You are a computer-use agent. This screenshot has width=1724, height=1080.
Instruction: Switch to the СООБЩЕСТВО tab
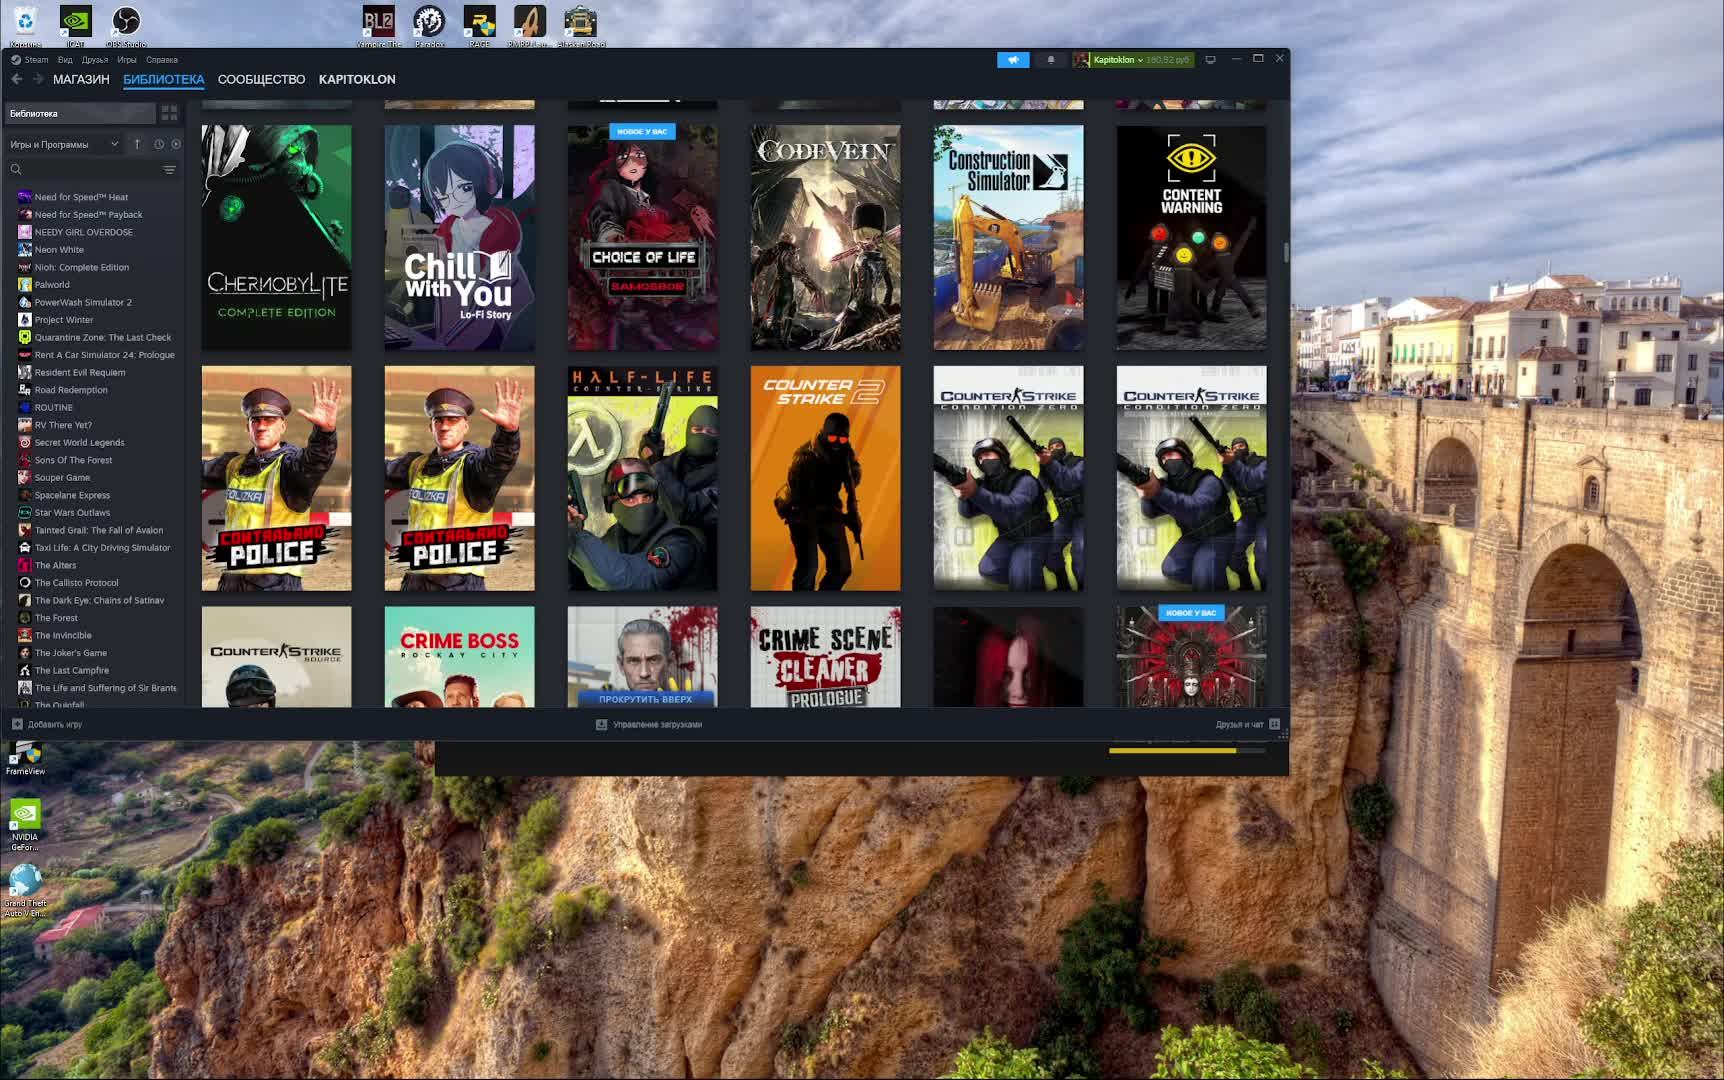click(x=262, y=79)
